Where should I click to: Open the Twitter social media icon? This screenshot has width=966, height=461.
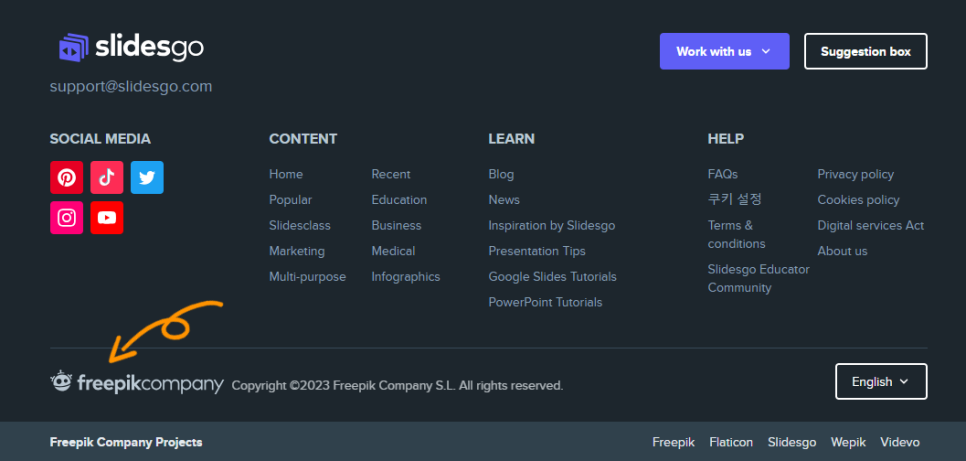coord(147,177)
